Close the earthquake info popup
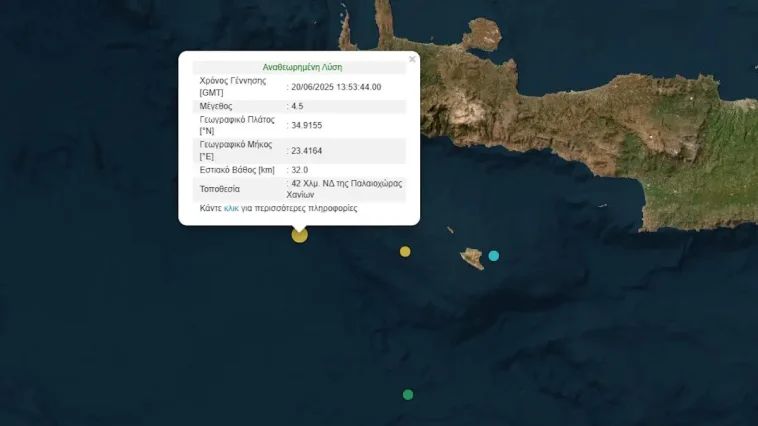This screenshot has height=426, width=758. click(412, 59)
